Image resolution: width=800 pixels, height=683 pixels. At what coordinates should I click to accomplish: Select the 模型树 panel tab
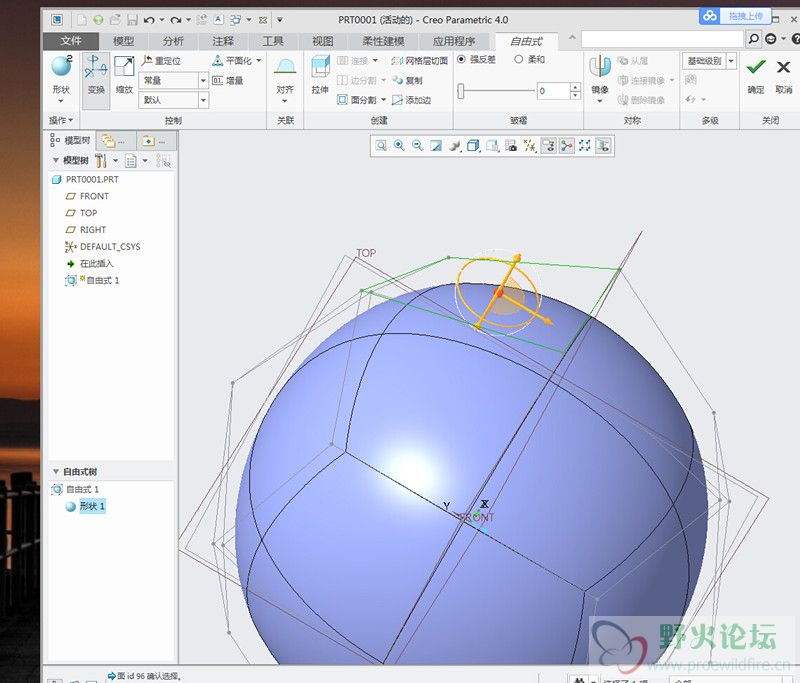click(x=70, y=140)
